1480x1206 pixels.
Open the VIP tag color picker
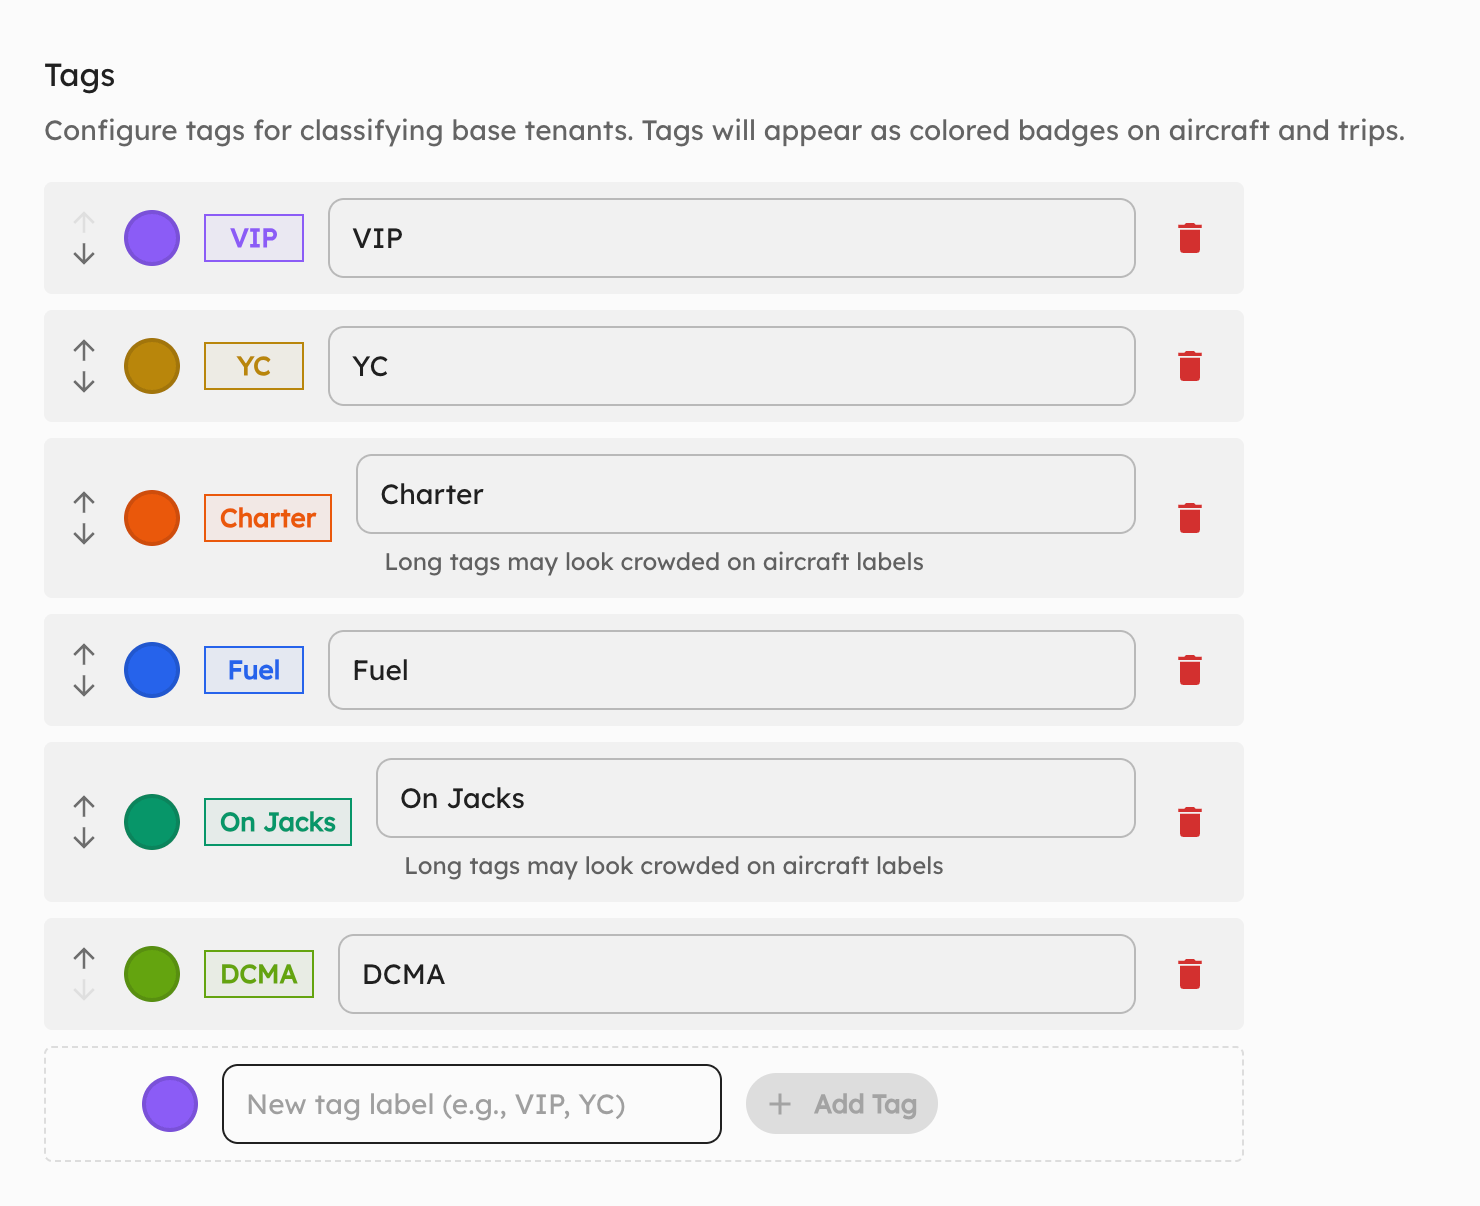[151, 238]
